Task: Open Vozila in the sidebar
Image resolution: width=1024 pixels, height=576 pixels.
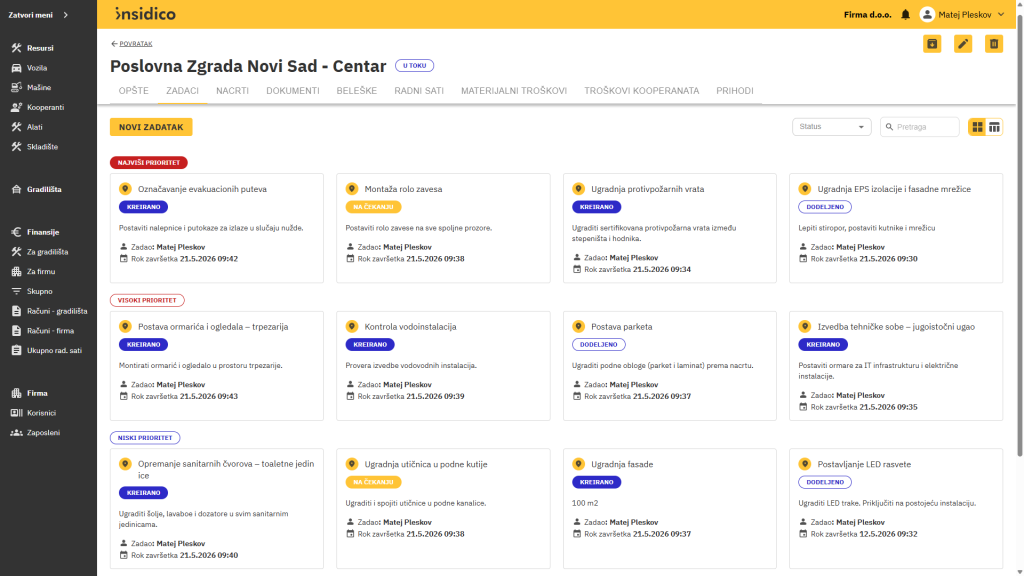Action: 37,68
